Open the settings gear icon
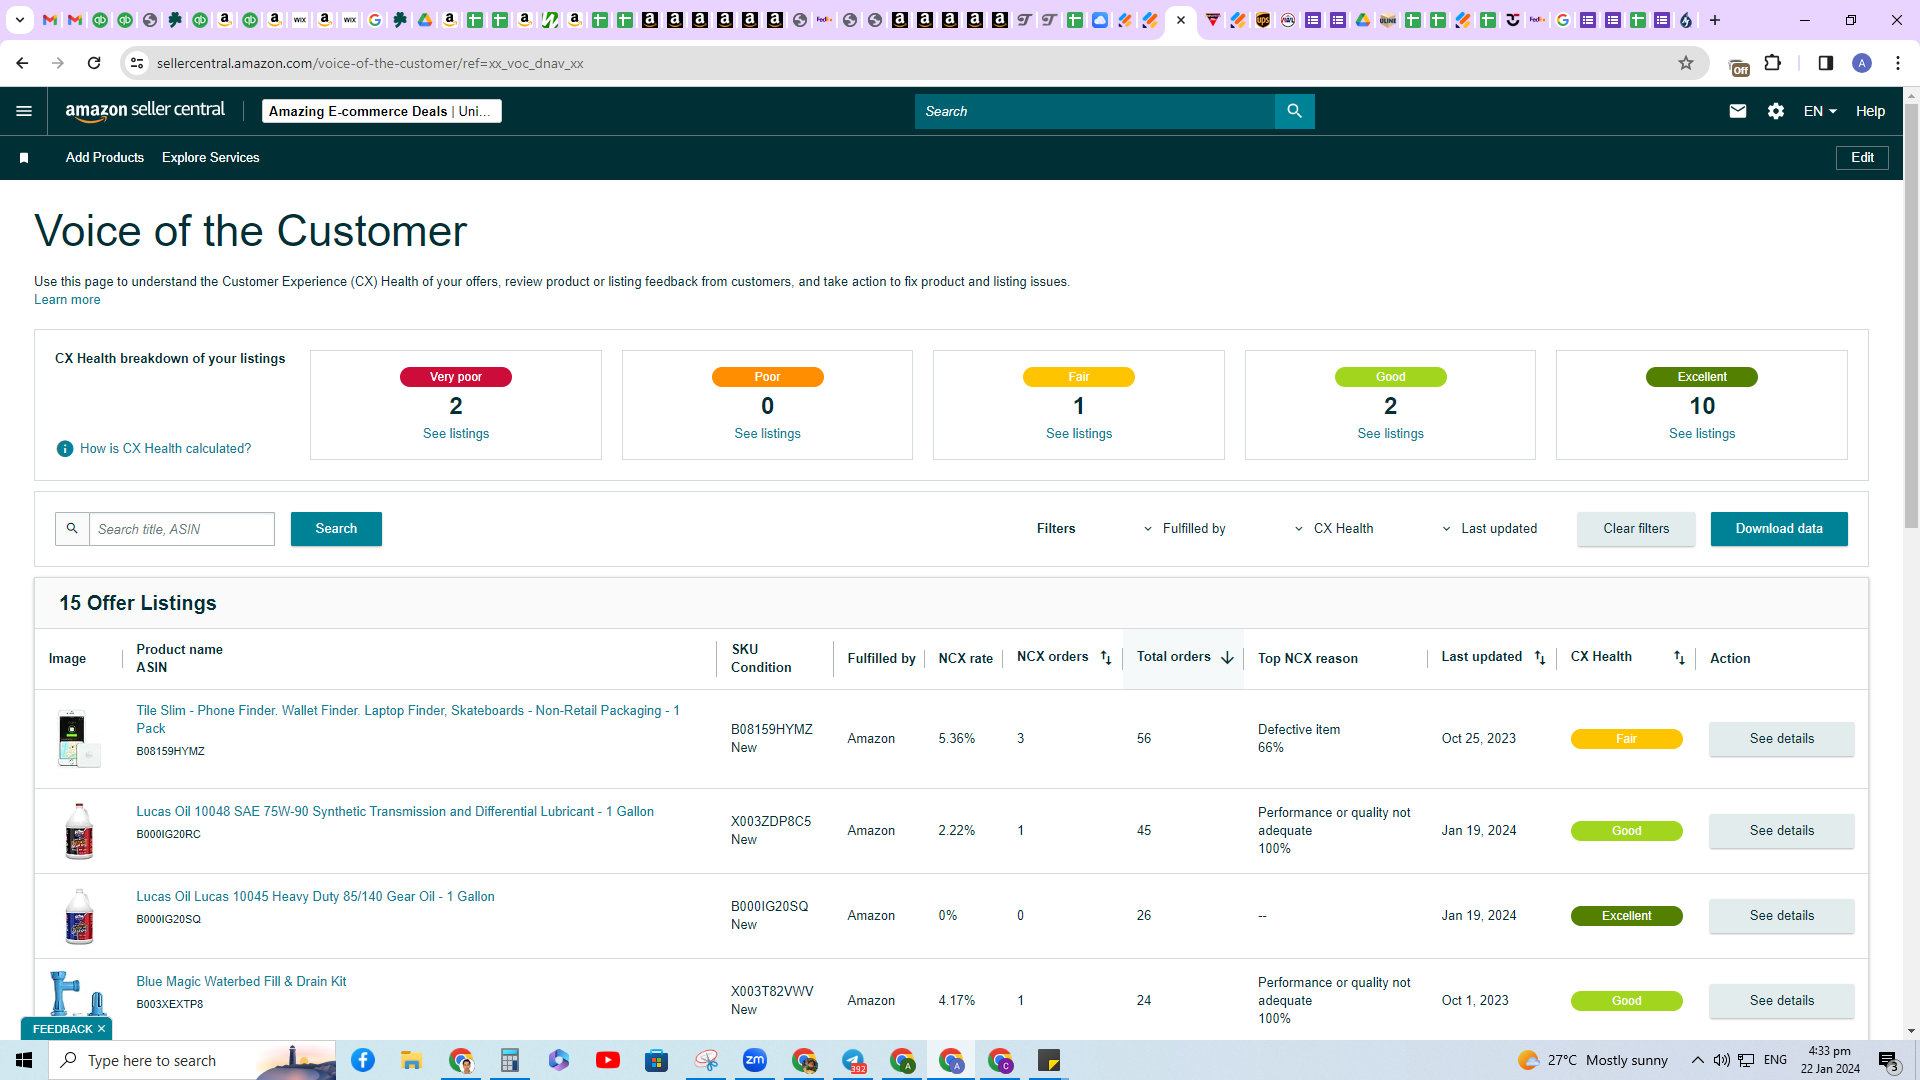The width and height of the screenshot is (1920, 1080). pyautogui.click(x=1776, y=111)
